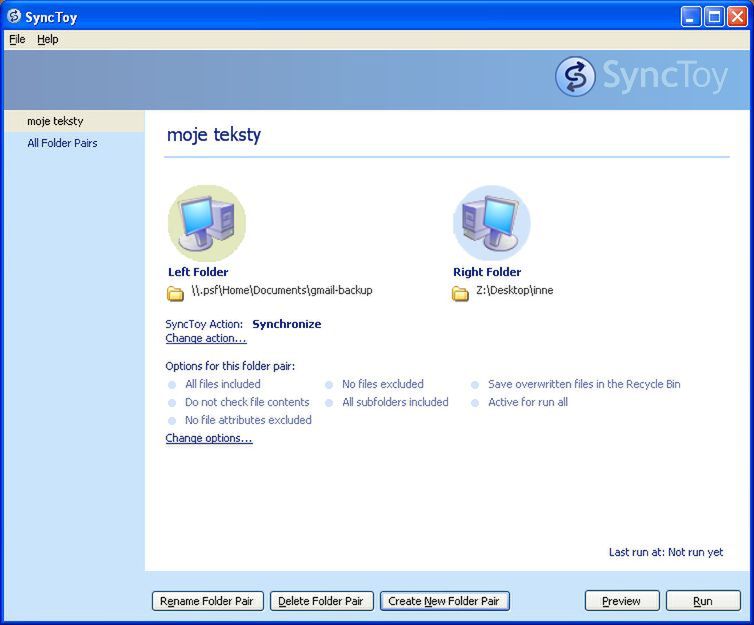Click the Preview button

pyautogui.click(x=622, y=601)
